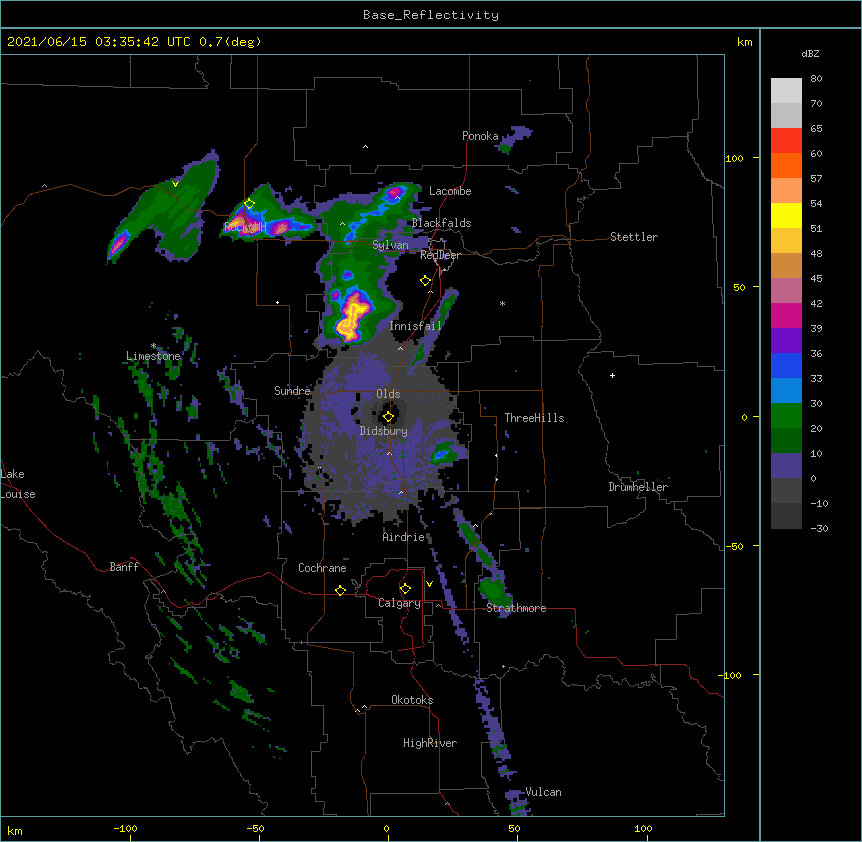Click the Drumheller town label
The width and height of the screenshot is (862, 842).
[638, 487]
